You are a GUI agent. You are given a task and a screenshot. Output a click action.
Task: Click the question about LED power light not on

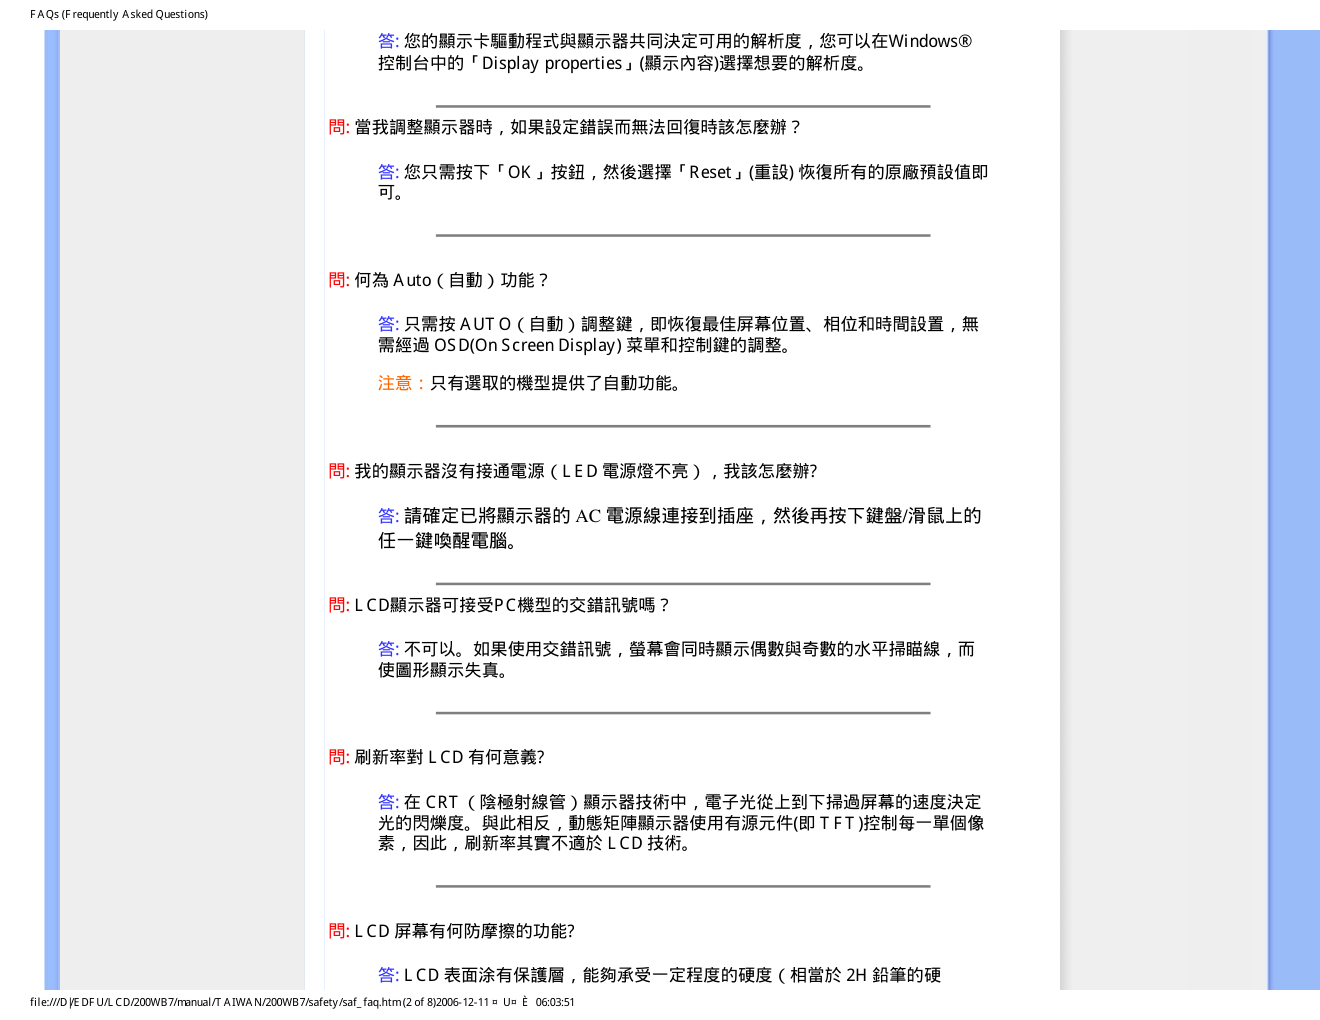pyautogui.click(x=573, y=471)
